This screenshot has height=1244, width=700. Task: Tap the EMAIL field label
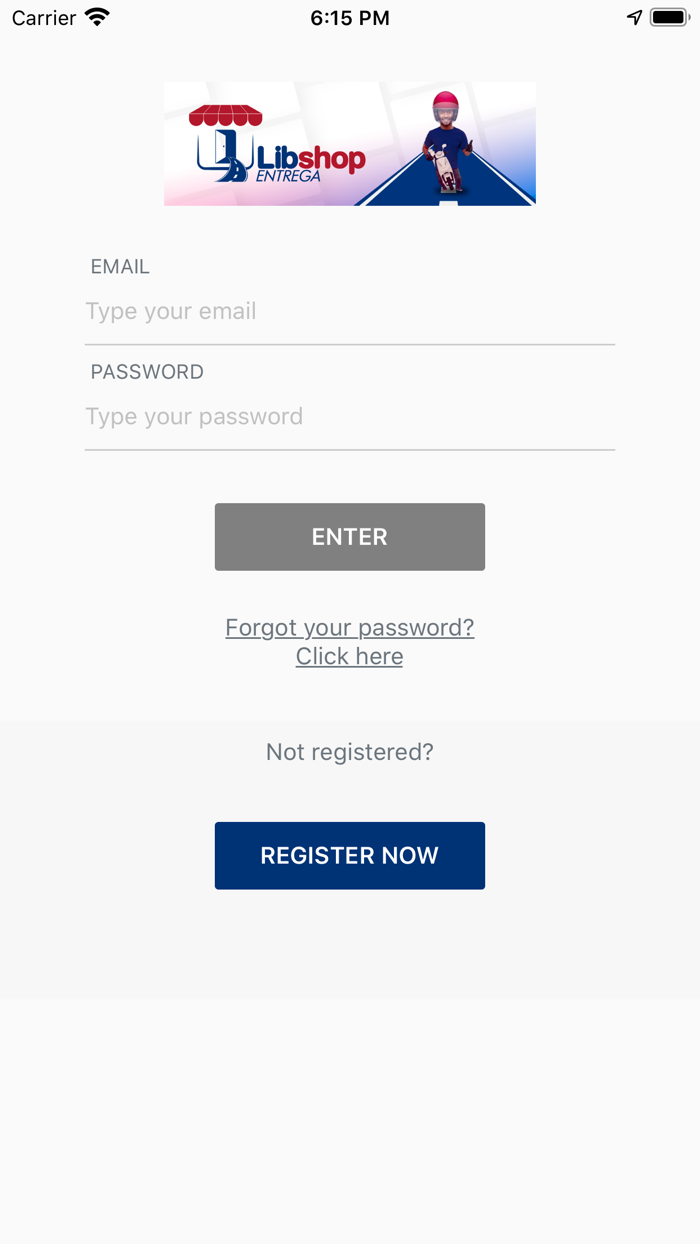[120, 267]
